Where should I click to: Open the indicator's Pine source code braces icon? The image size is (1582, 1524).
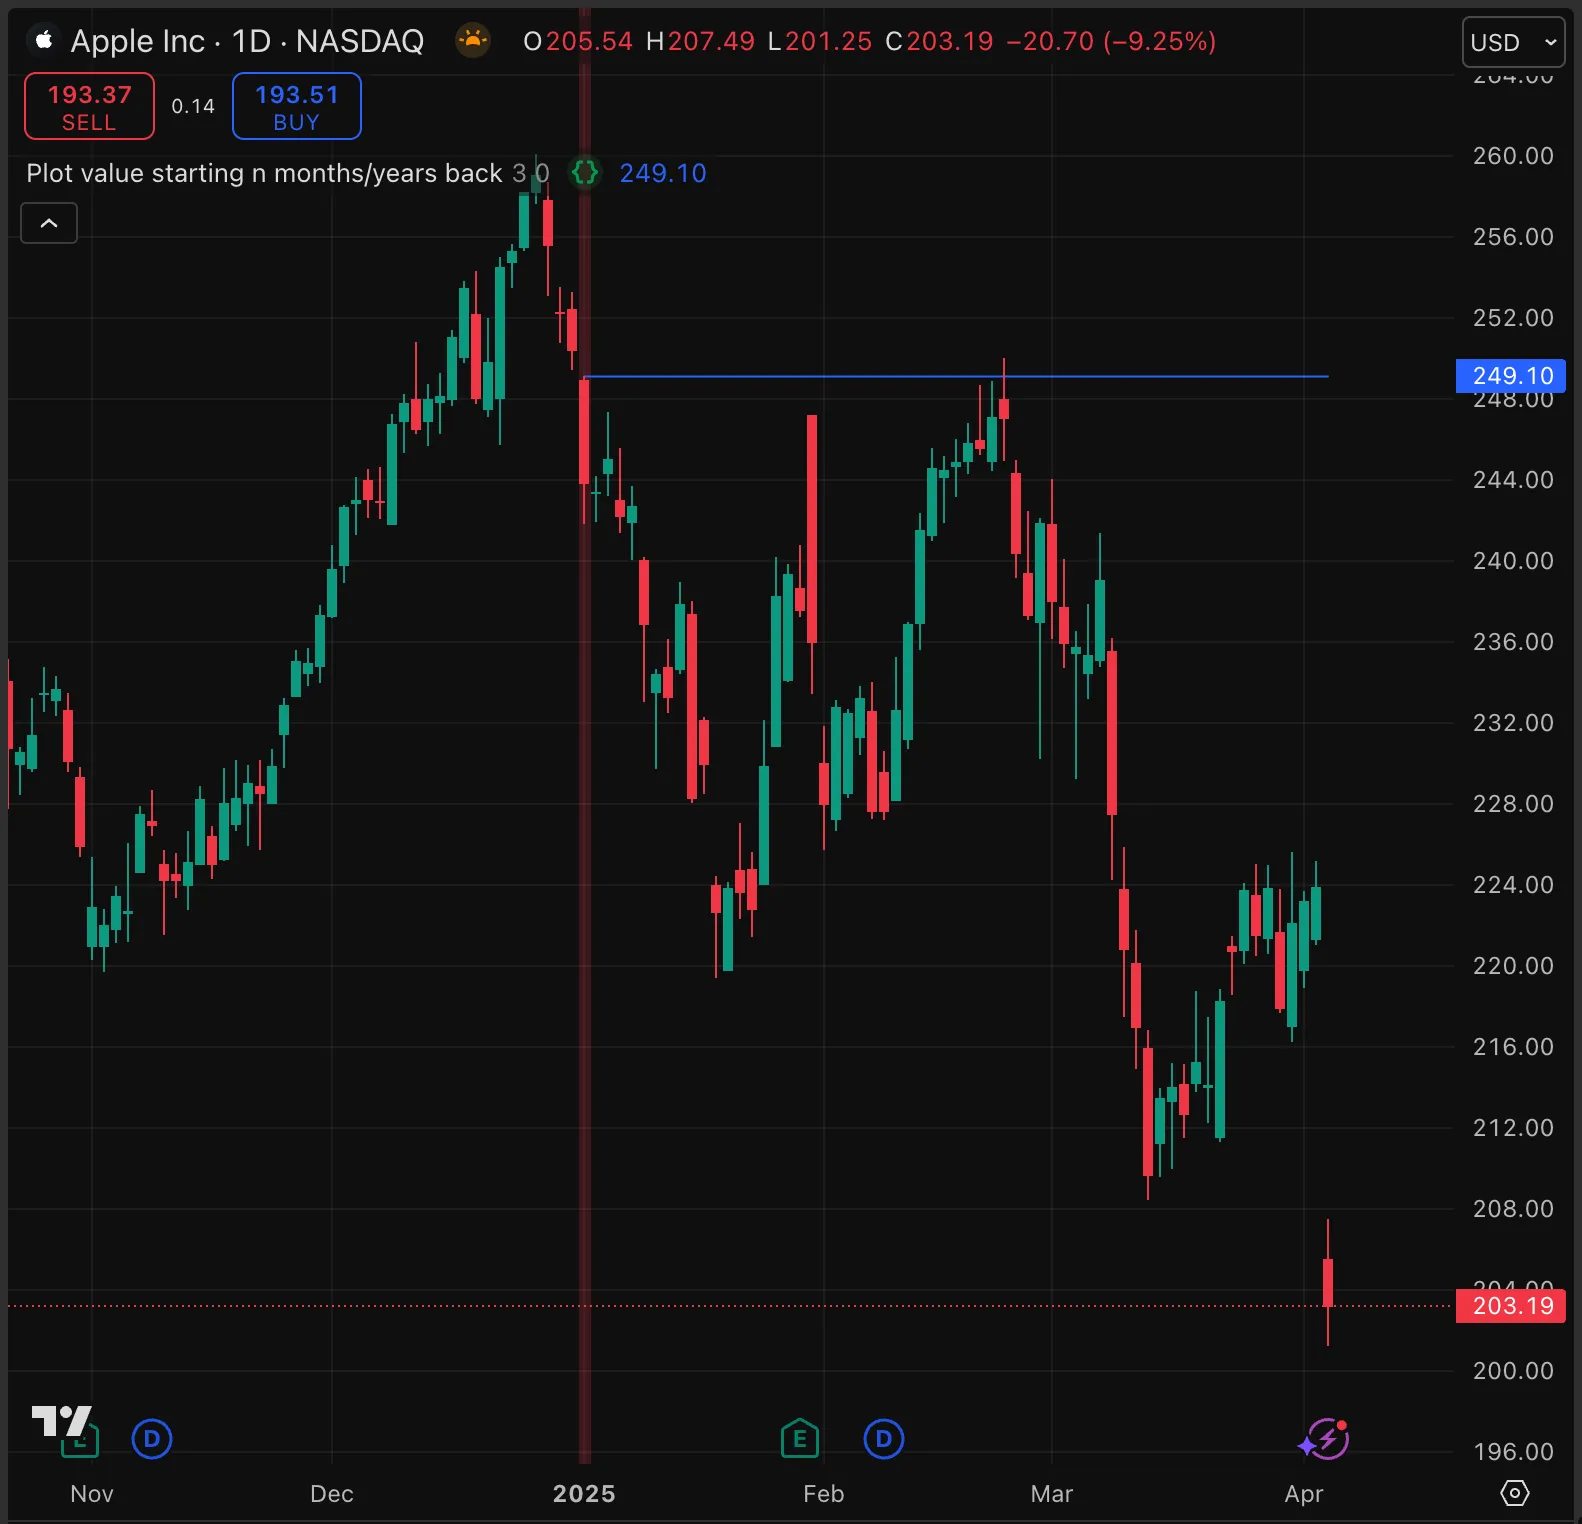coord(585,173)
